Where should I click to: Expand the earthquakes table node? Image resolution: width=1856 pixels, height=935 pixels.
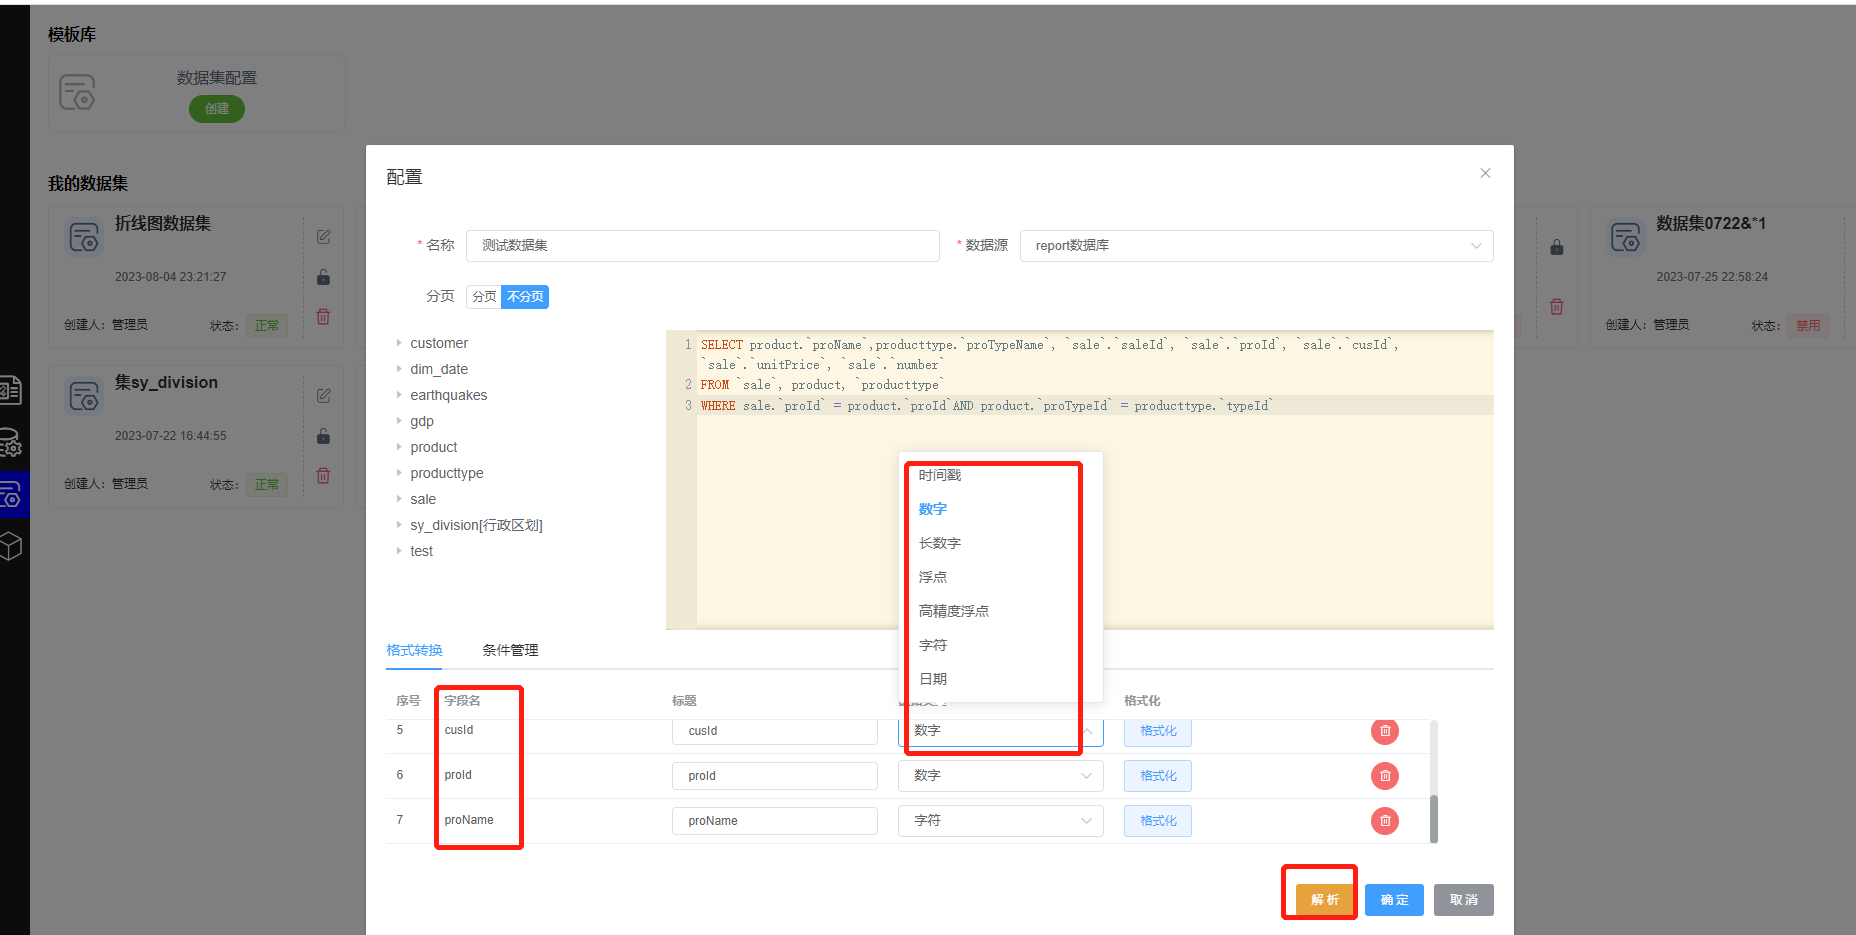399,395
